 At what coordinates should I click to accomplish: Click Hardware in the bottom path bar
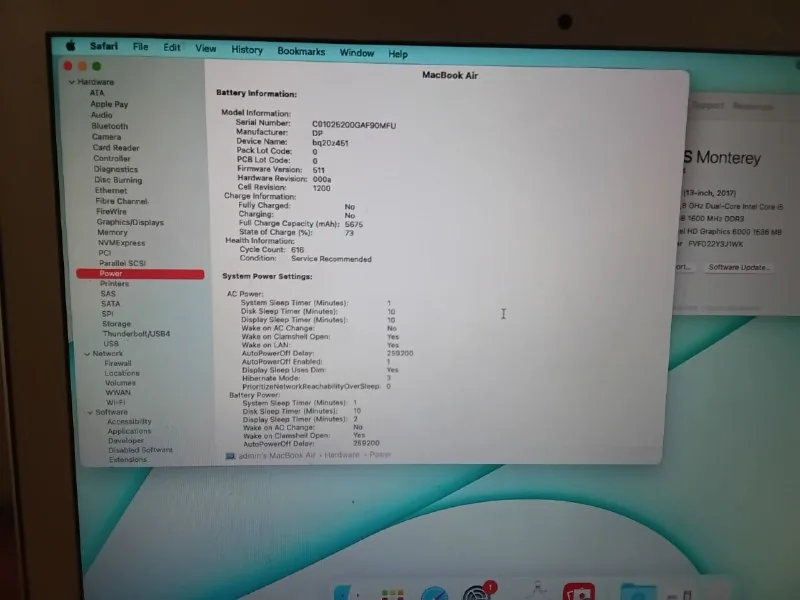[342, 455]
